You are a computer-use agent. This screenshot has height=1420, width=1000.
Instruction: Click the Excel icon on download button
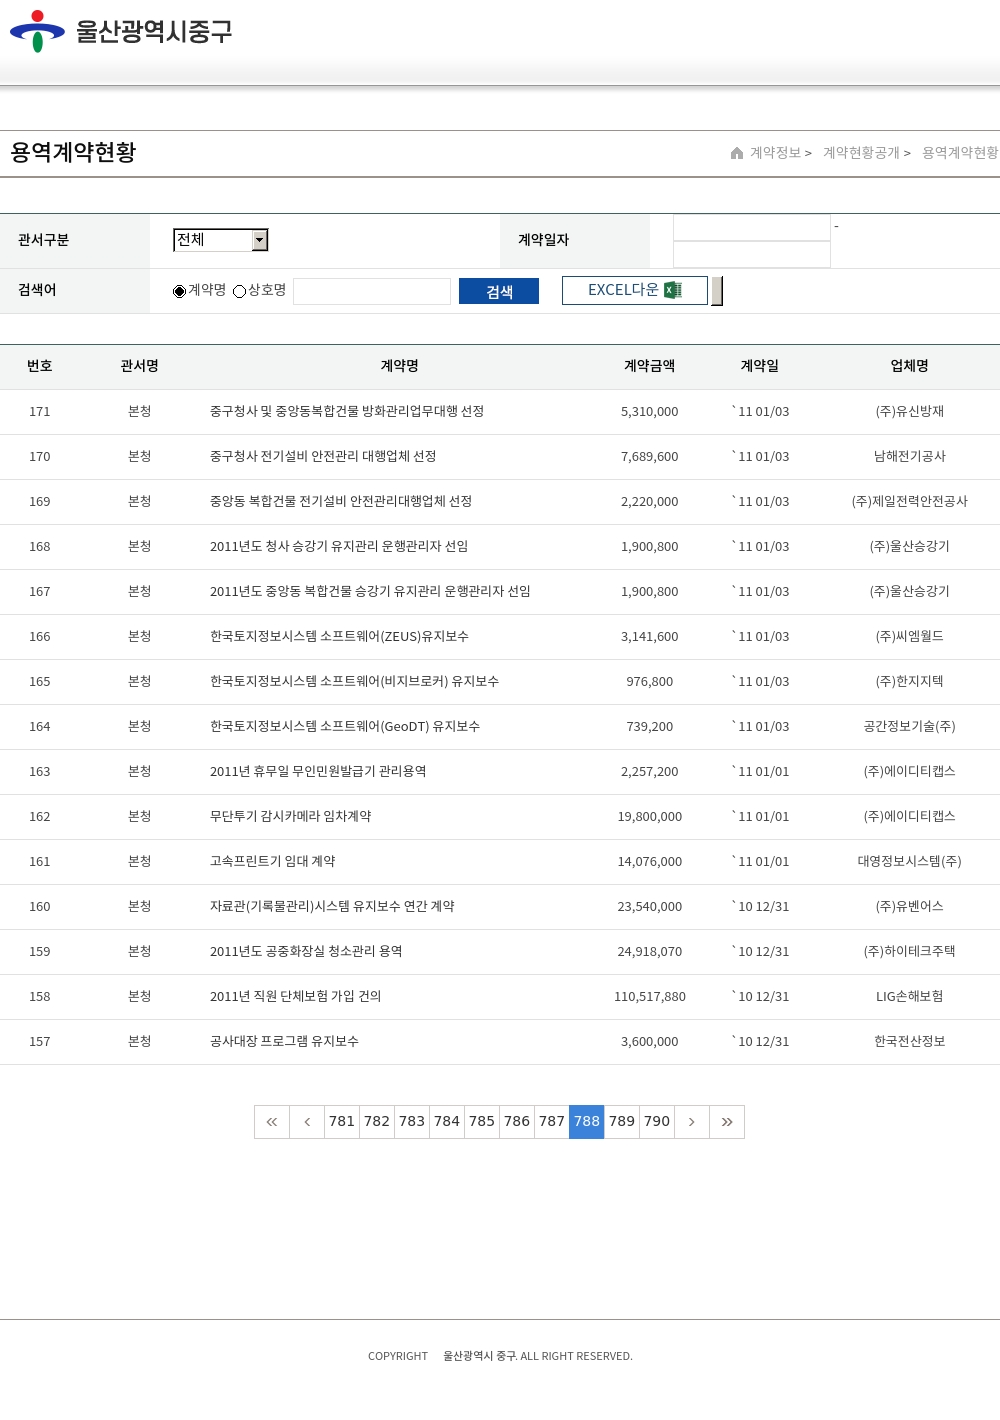point(673,290)
